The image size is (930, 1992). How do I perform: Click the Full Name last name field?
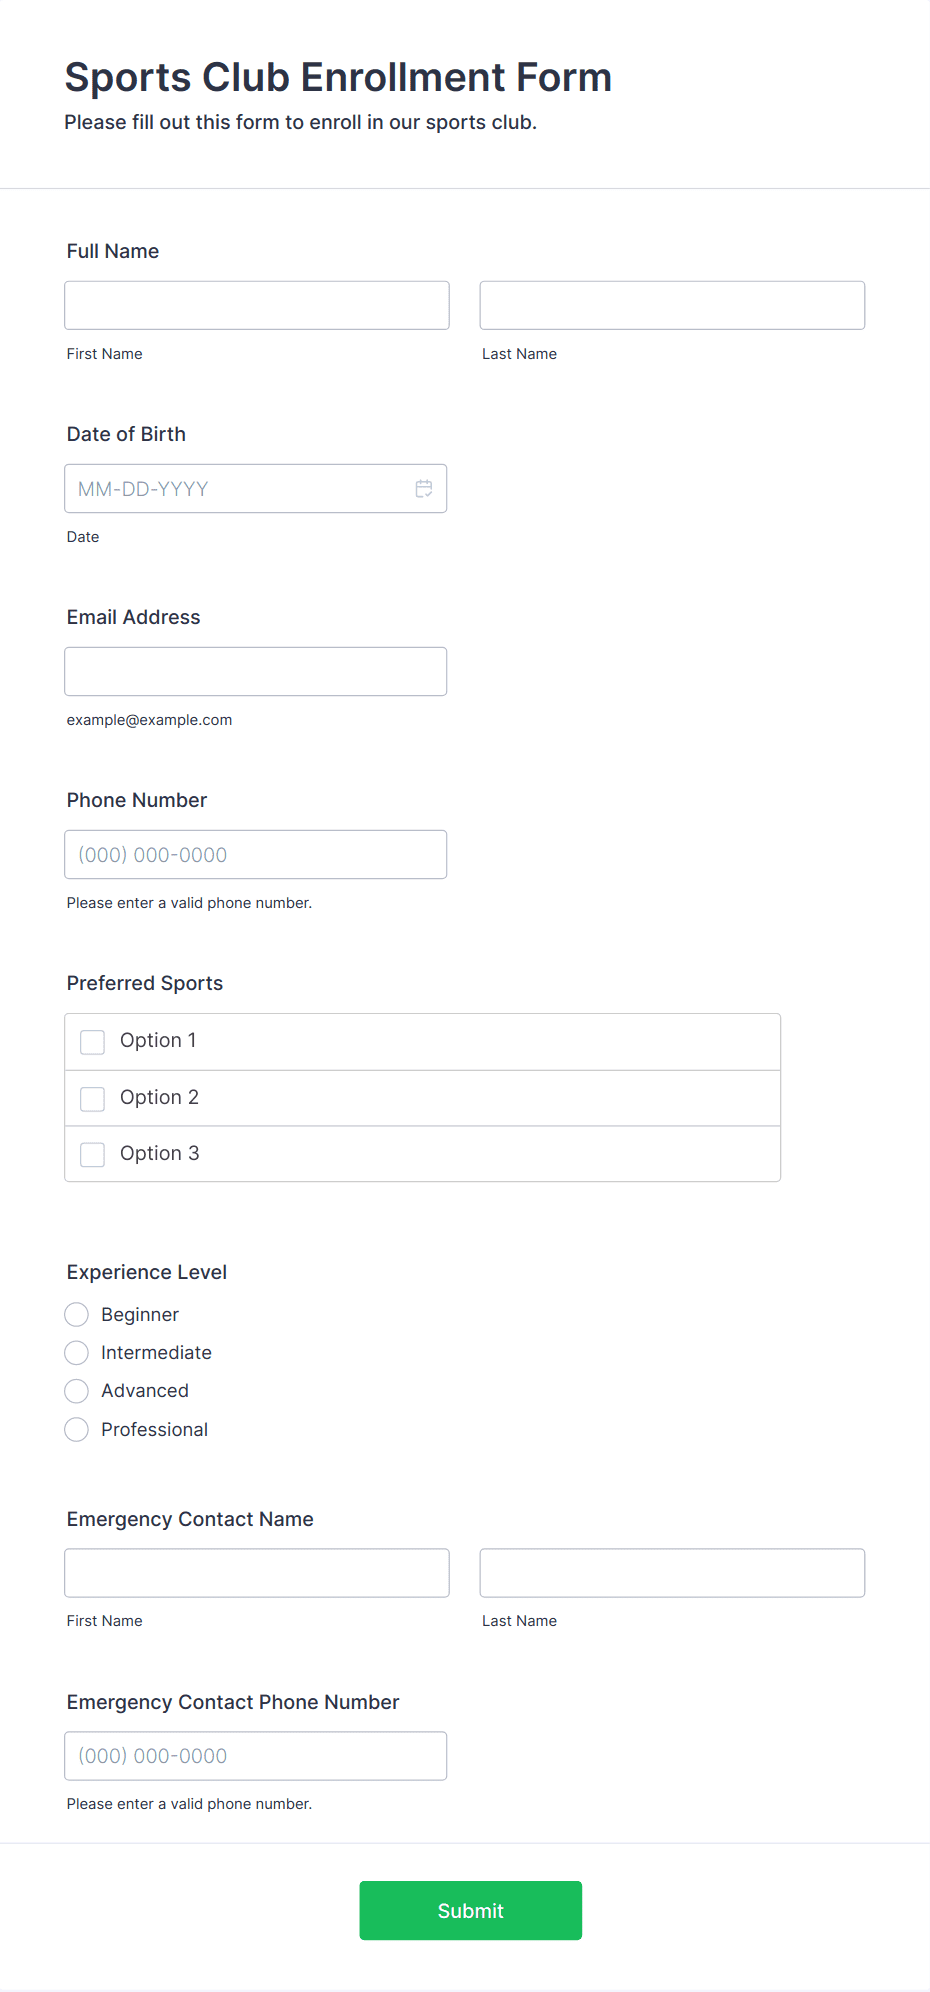point(672,305)
